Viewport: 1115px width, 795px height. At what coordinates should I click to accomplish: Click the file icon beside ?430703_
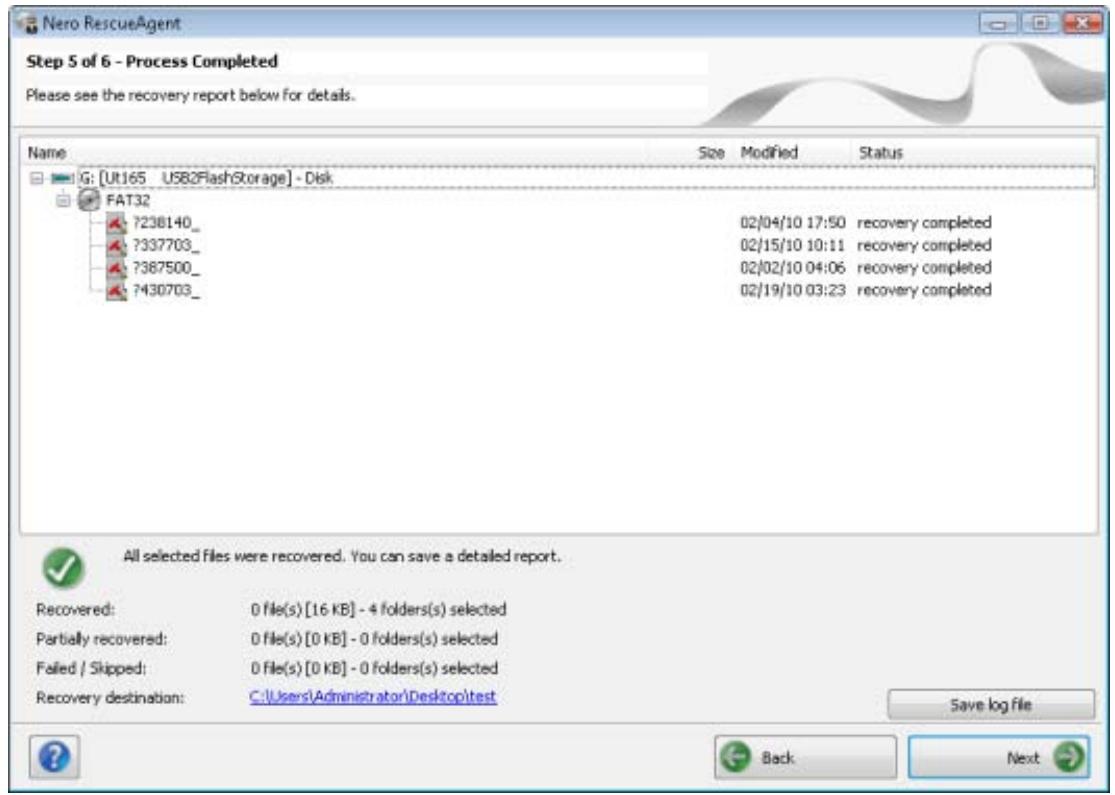point(116,290)
